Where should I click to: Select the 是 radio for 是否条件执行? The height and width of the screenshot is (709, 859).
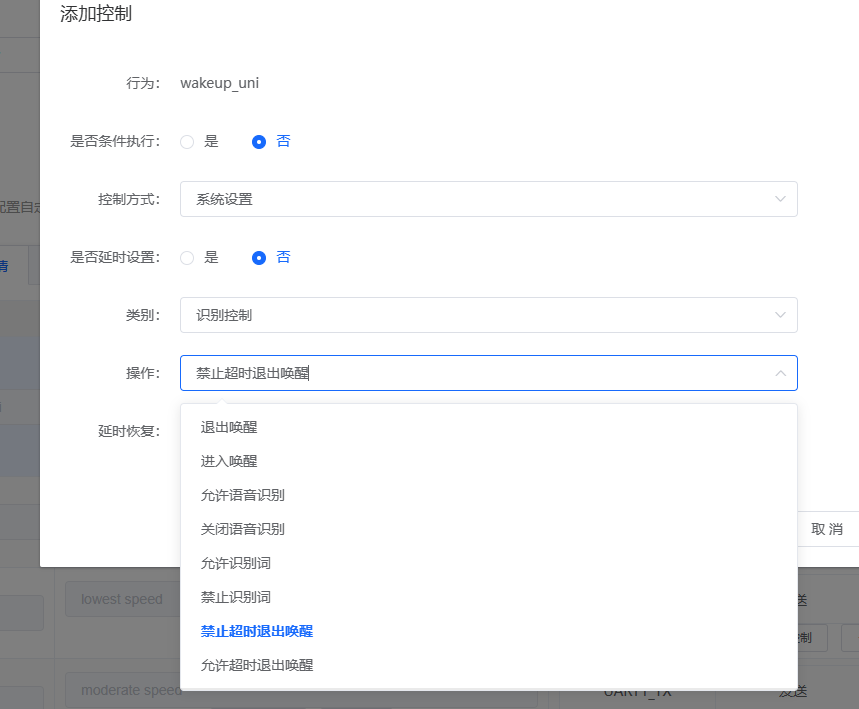tap(187, 141)
